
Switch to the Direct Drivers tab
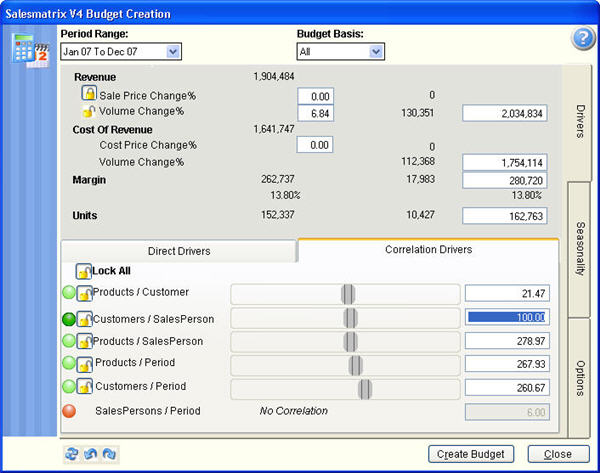point(179,251)
